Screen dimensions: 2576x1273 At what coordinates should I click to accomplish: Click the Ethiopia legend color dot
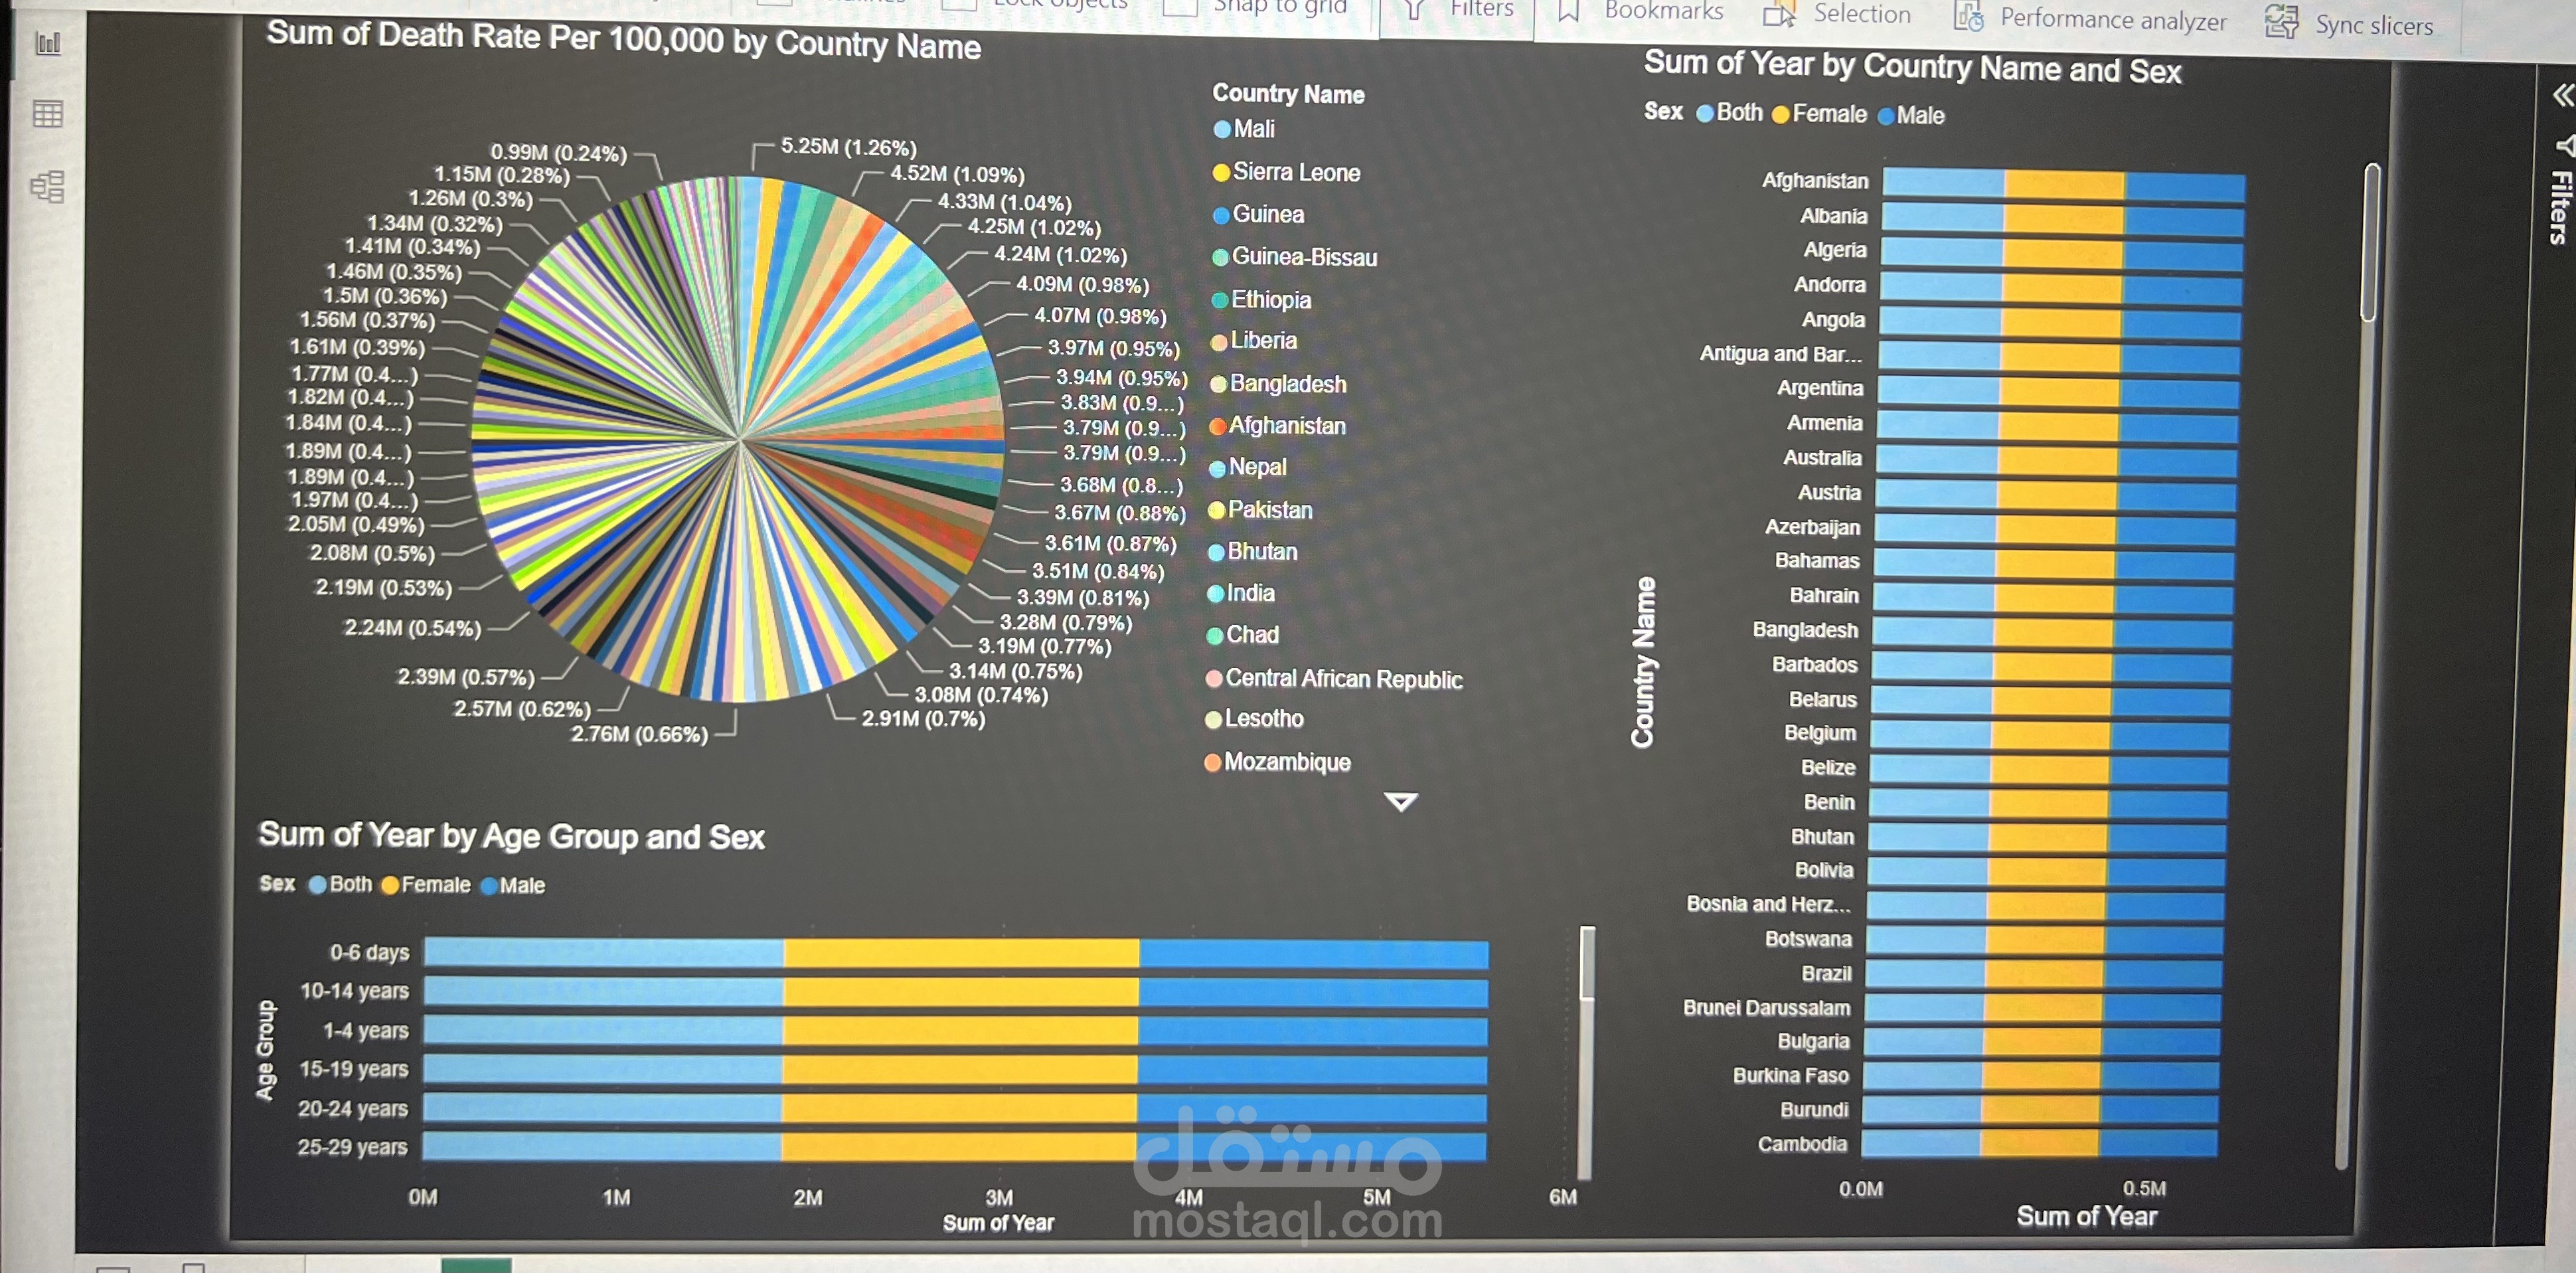(1220, 300)
